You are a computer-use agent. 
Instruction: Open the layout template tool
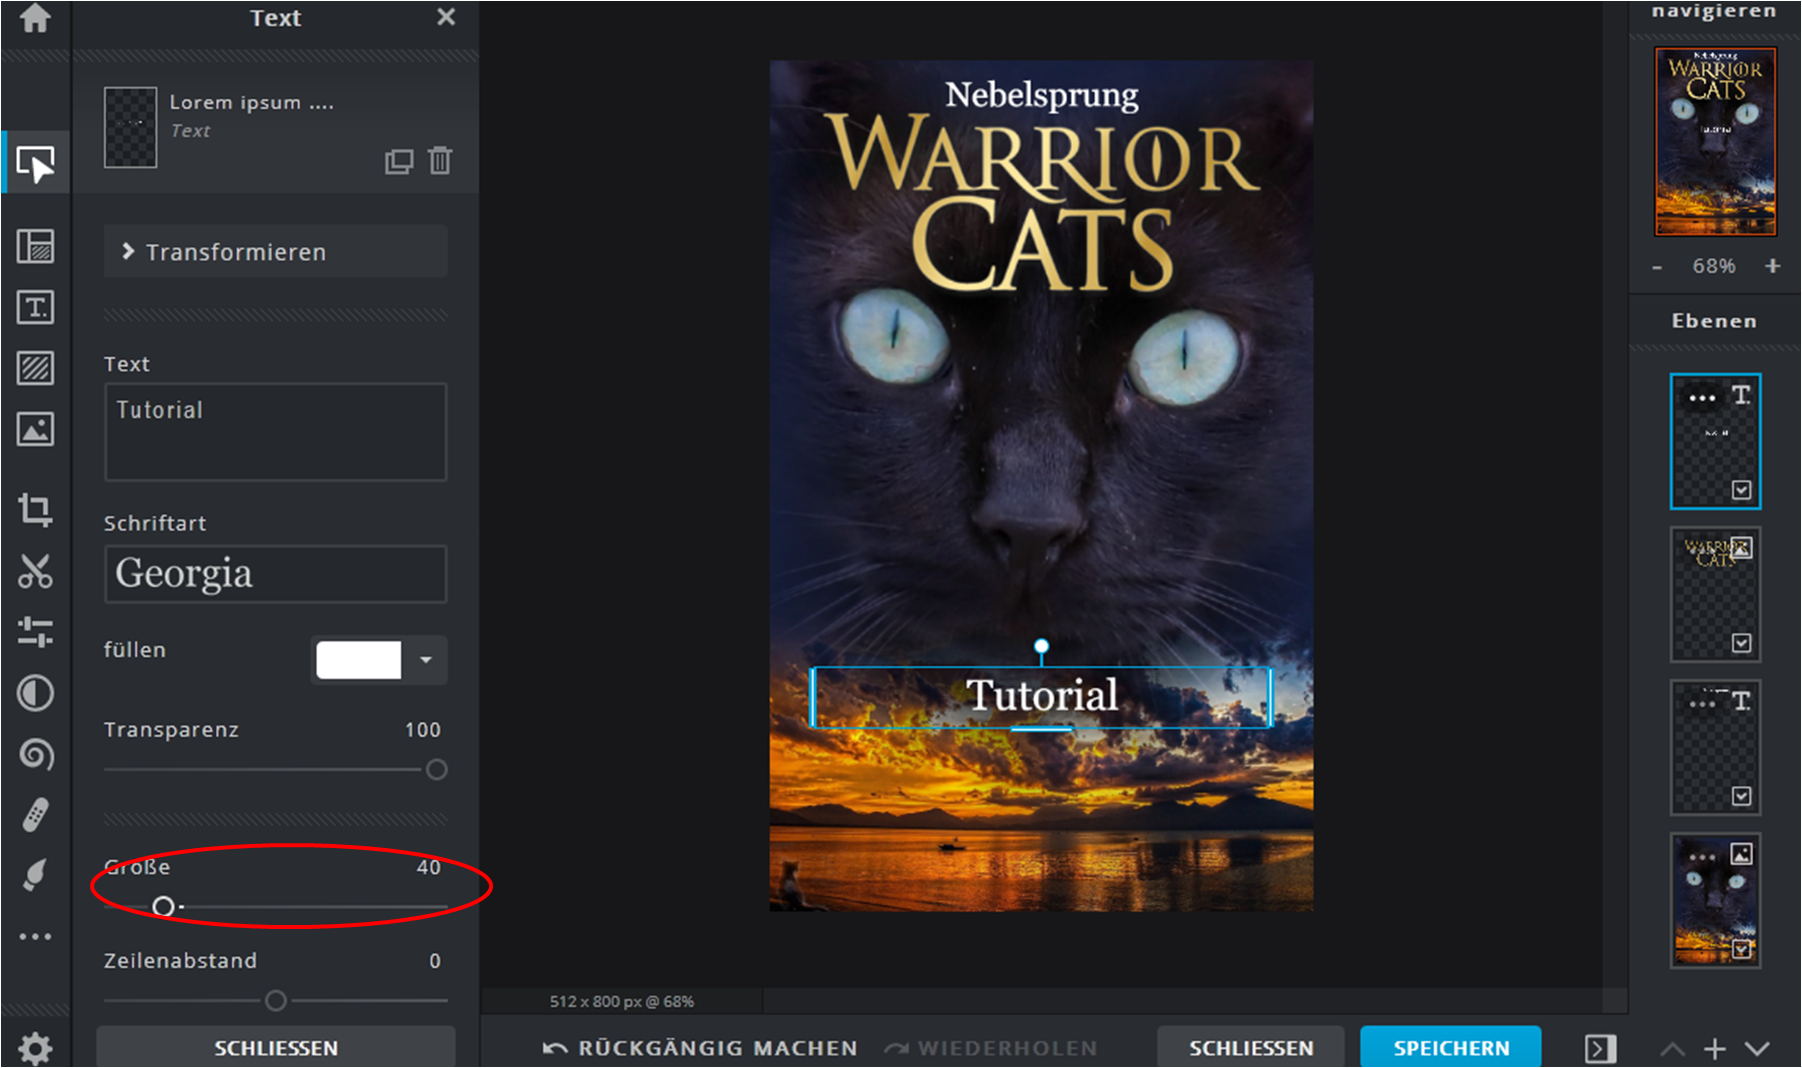click(36, 246)
